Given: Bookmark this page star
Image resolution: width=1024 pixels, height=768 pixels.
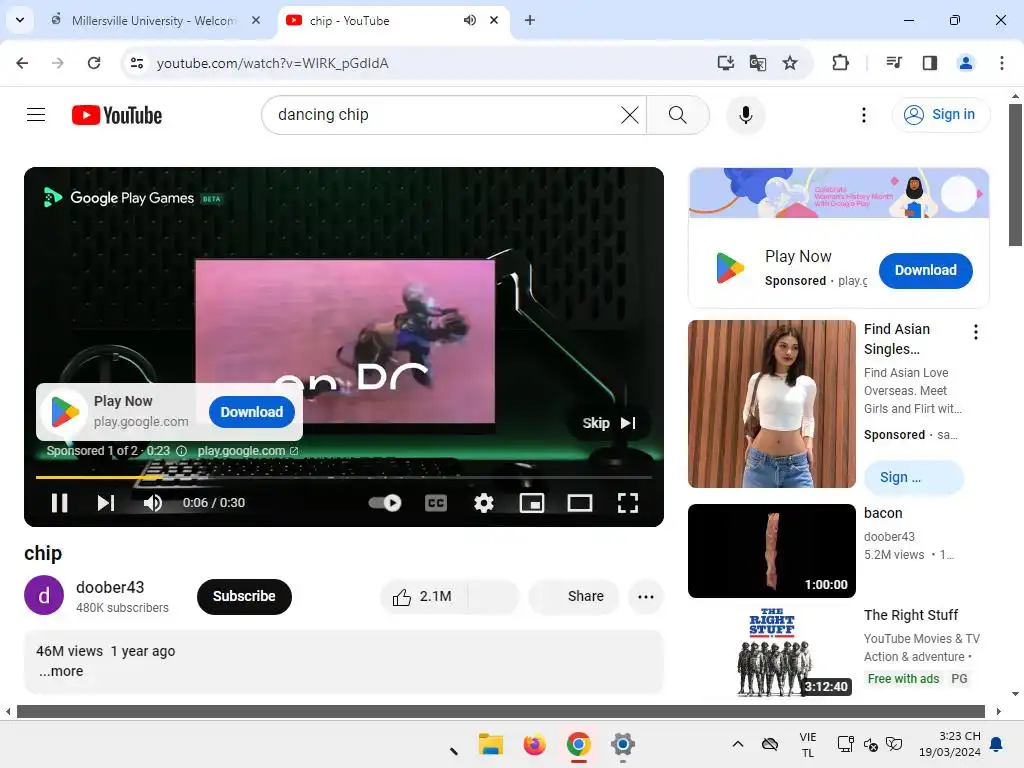Looking at the screenshot, I should (x=790, y=63).
